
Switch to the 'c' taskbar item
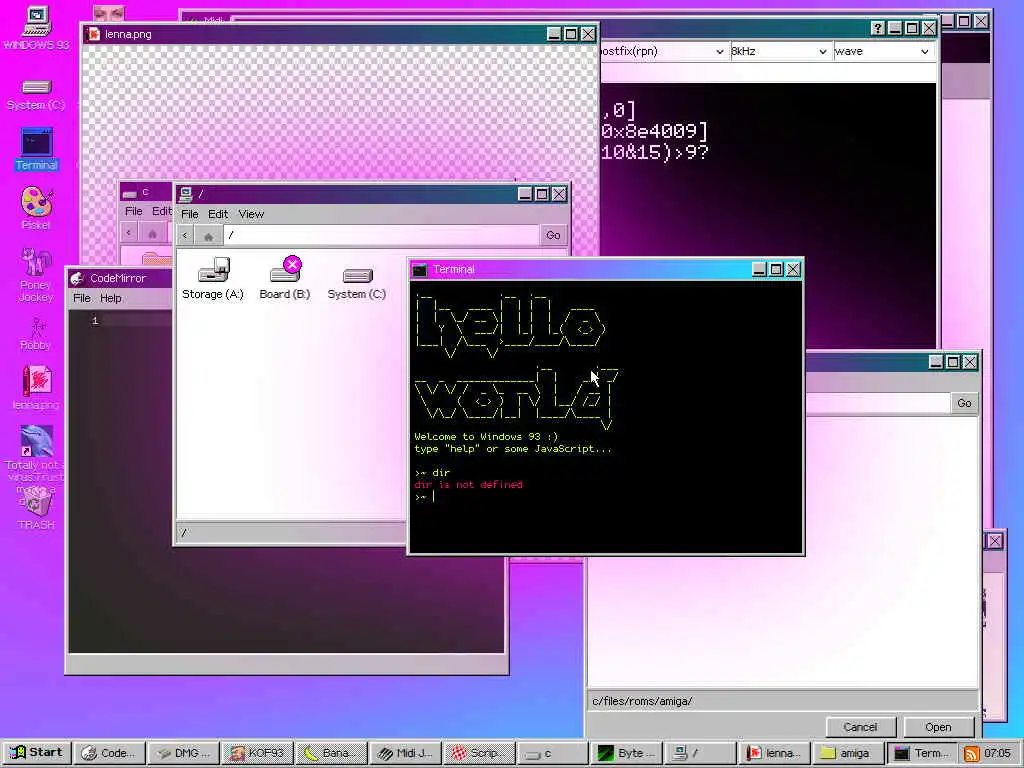[551, 753]
